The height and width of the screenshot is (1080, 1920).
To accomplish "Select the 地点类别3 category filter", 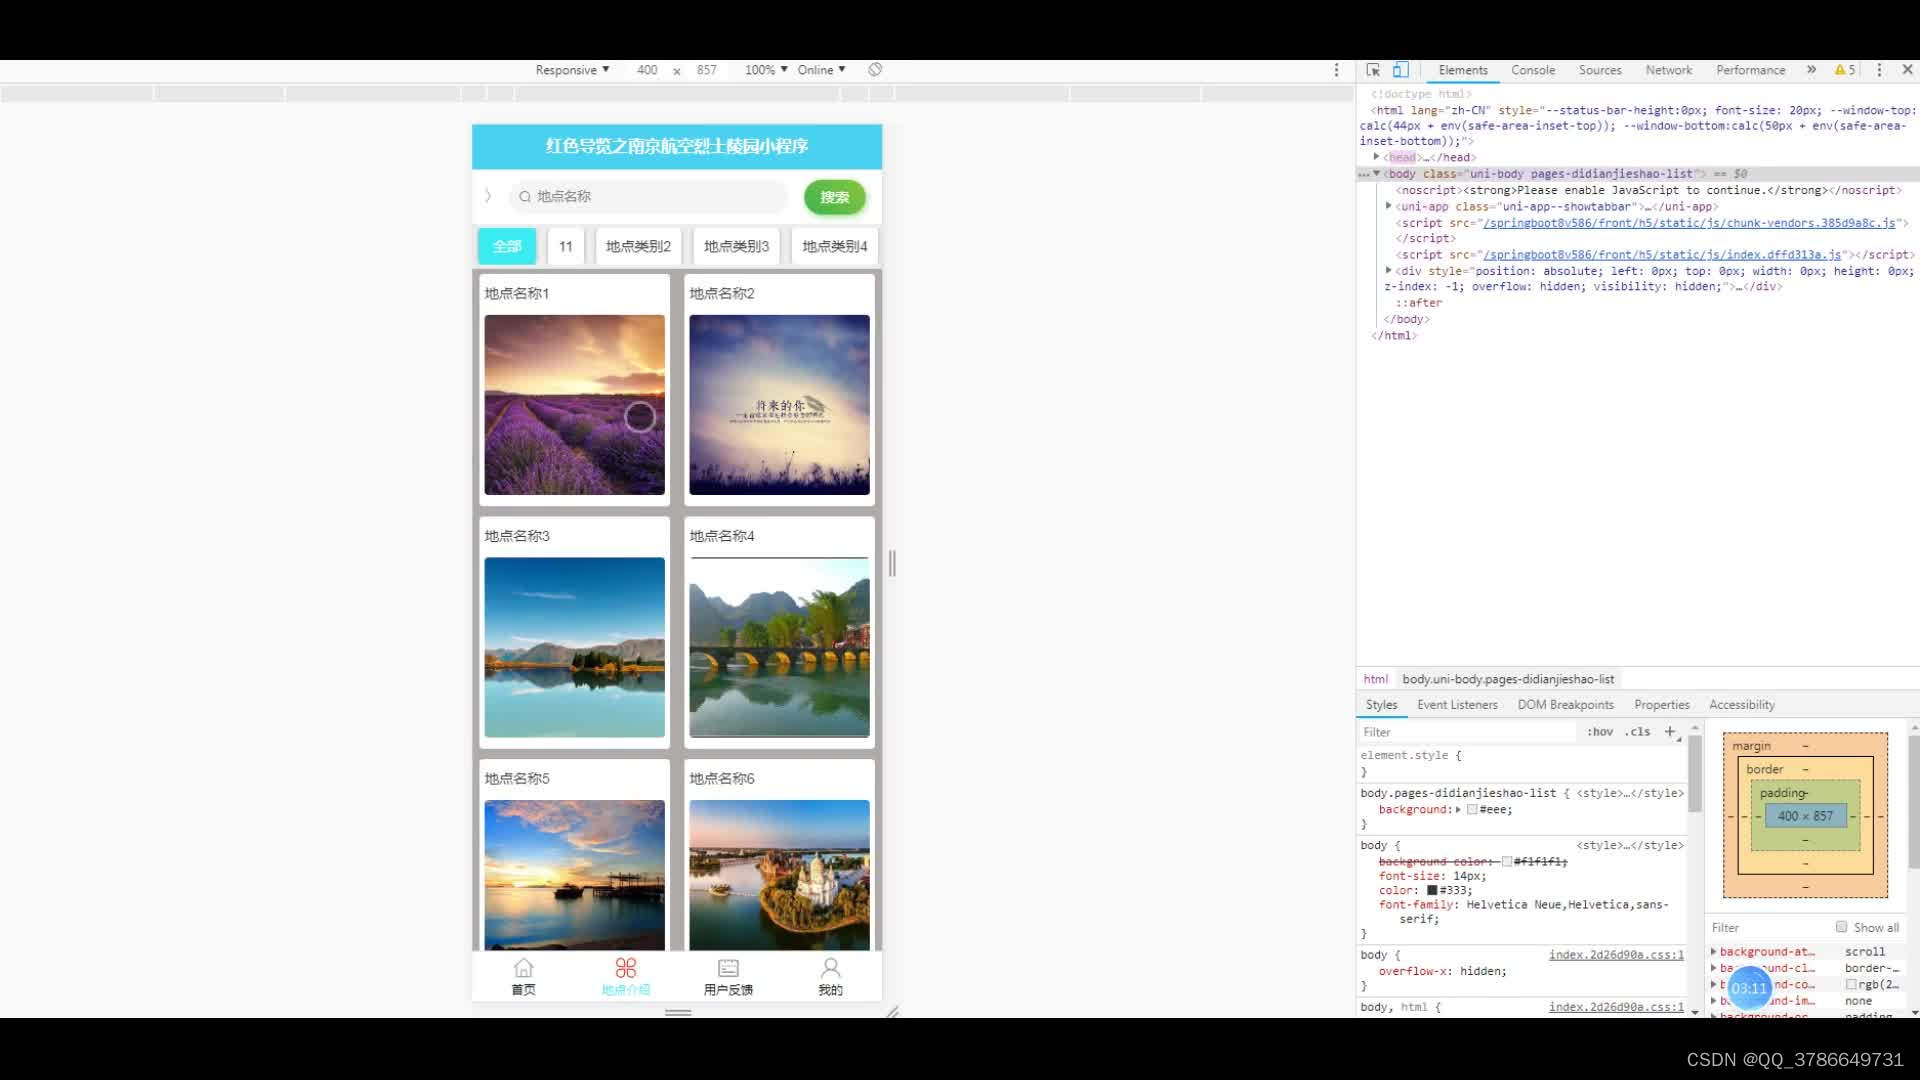I will pyautogui.click(x=736, y=246).
